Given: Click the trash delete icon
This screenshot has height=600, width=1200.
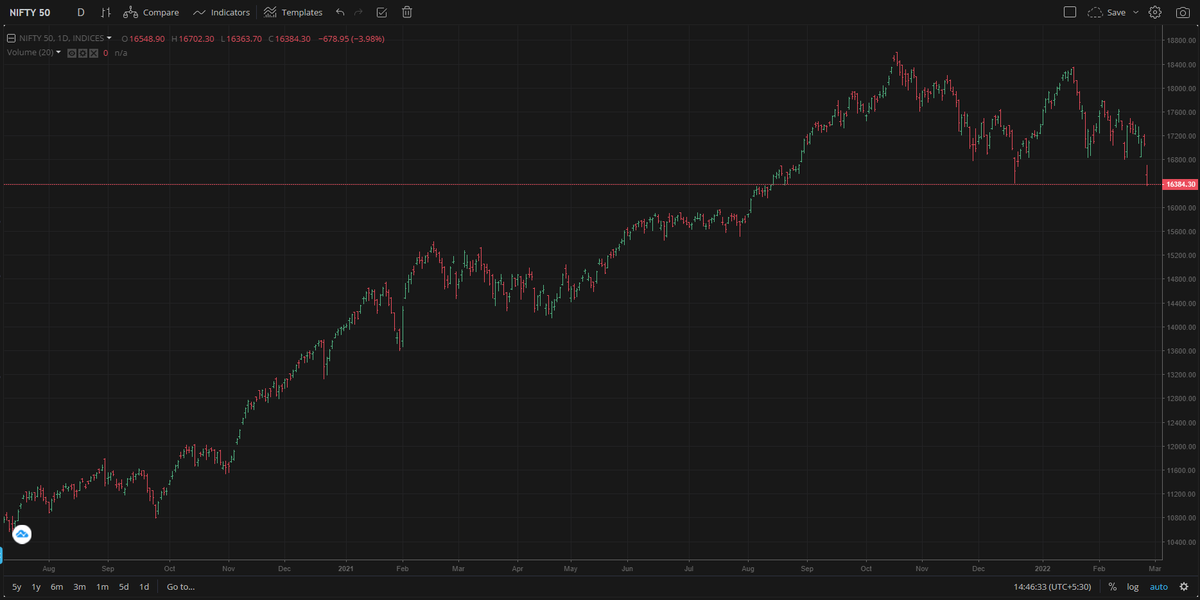Looking at the screenshot, I should 407,12.
